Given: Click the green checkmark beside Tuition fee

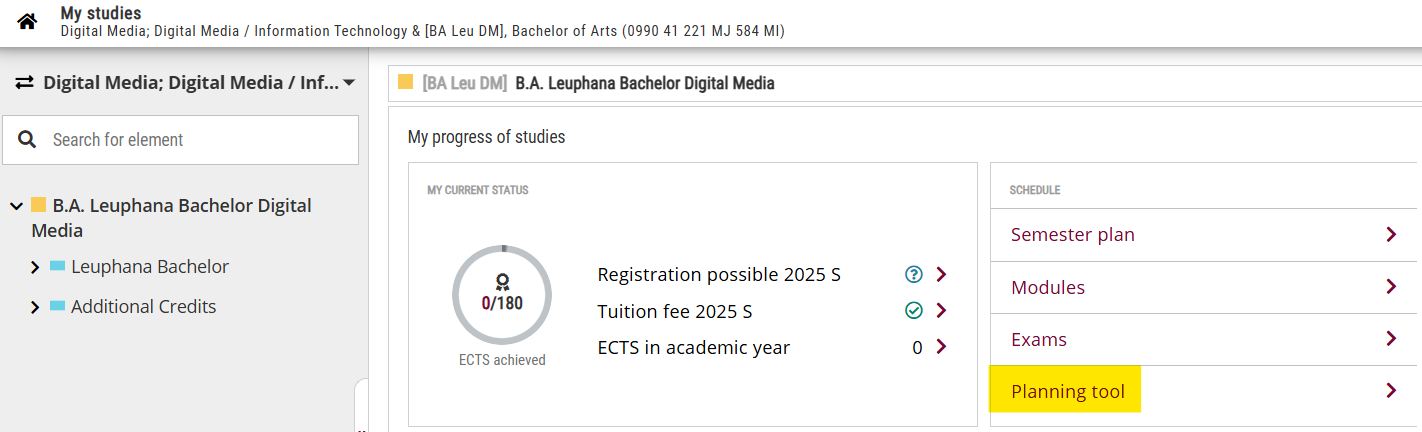Looking at the screenshot, I should click(x=913, y=311).
